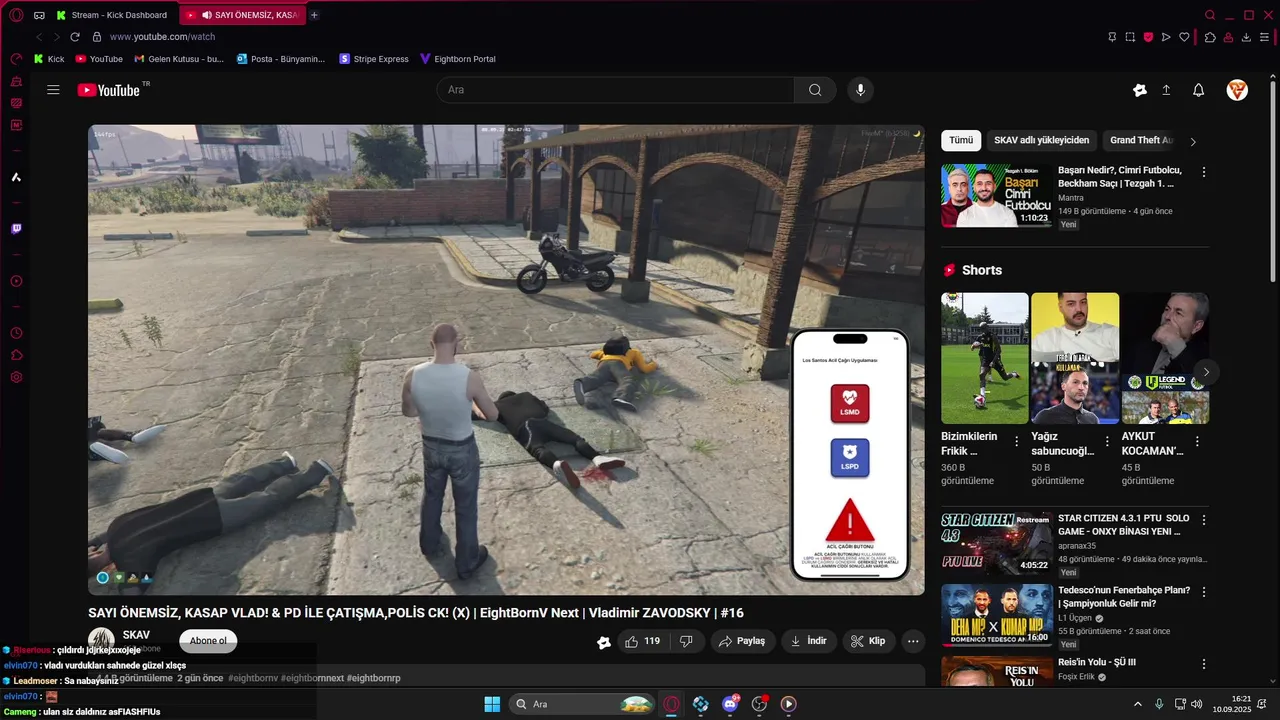
Task: Open the browser downloads icon
Action: pos(1246,37)
